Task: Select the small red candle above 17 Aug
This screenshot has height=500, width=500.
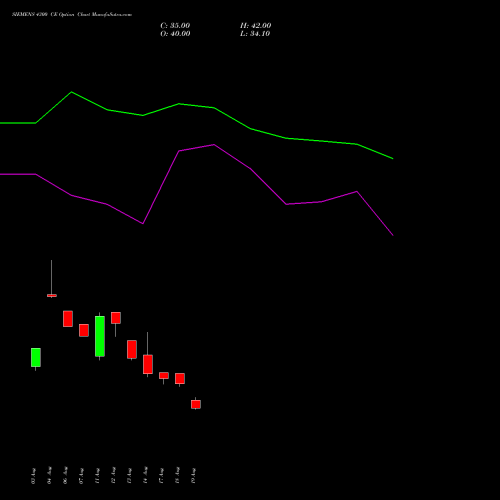Action: [x=164, y=376]
